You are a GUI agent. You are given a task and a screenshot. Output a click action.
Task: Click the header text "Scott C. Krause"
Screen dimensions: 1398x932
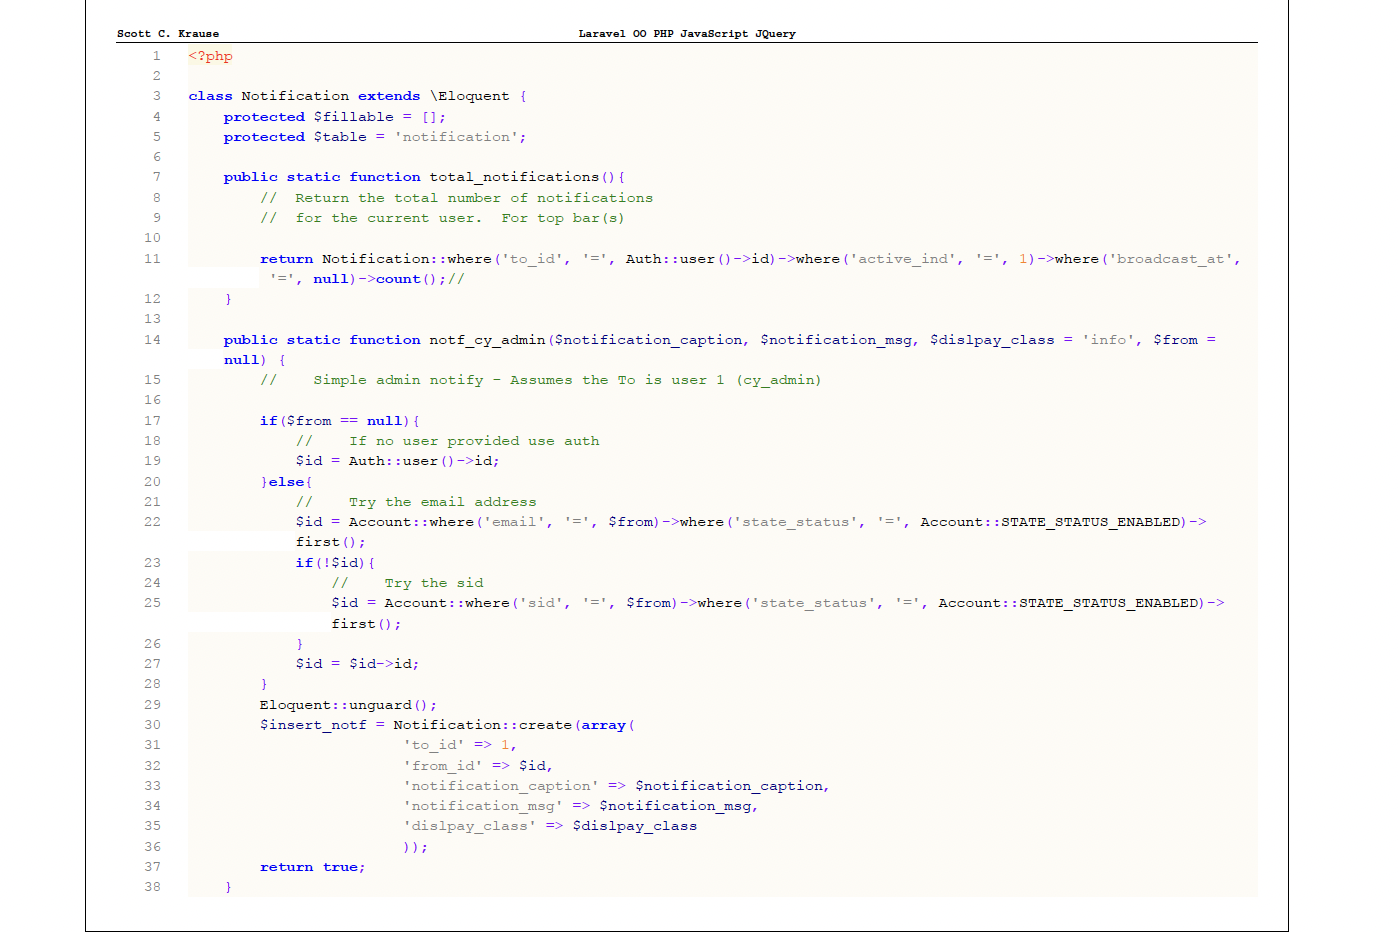(x=168, y=33)
